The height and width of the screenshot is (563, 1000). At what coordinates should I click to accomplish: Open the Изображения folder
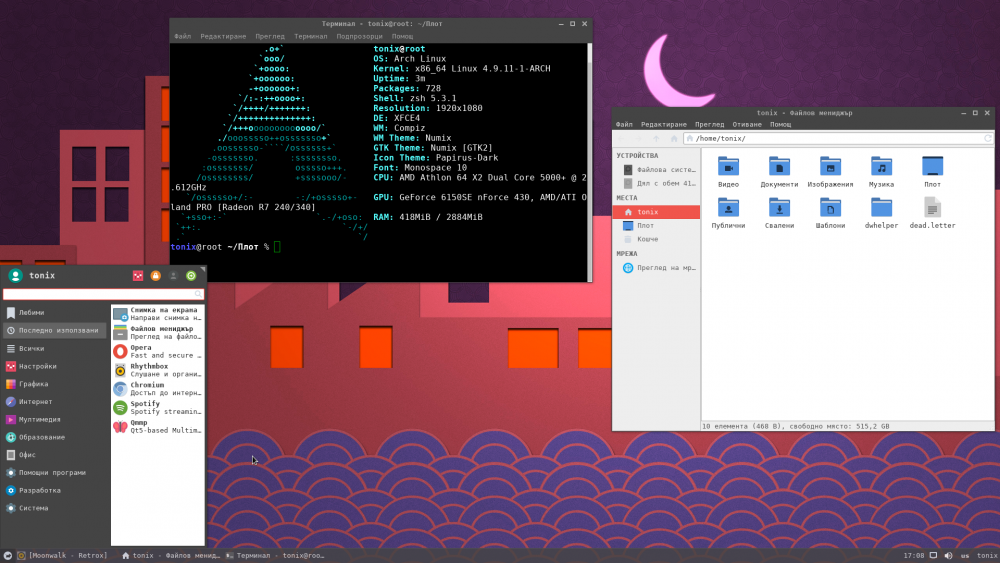tap(830, 171)
